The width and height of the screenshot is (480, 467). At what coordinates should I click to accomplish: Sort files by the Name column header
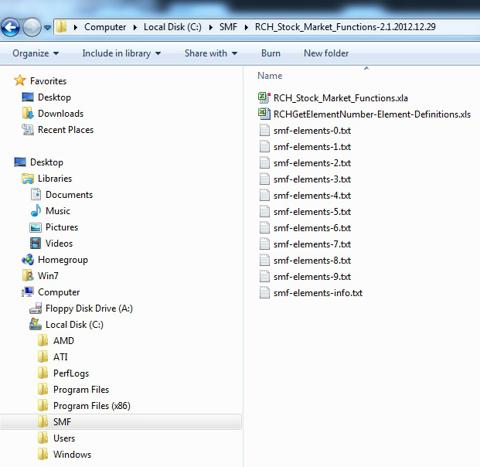270,76
